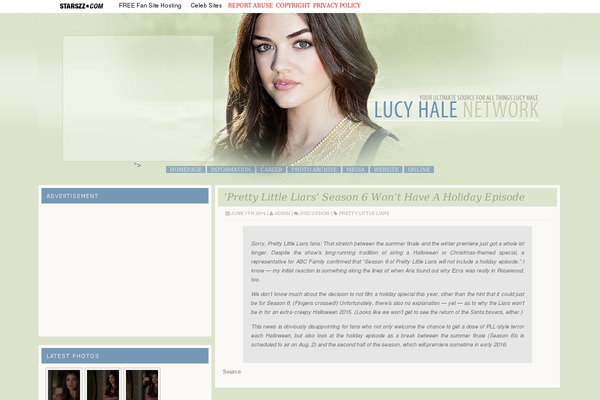The width and height of the screenshot is (600, 400).
Task: Open the first latest photo thumbnail
Action: click(64, 384)
